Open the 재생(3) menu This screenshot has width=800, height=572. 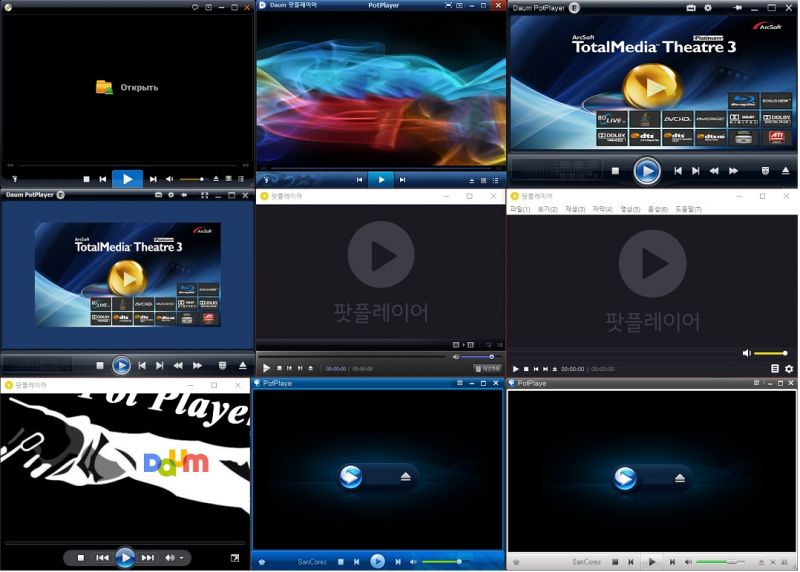[x=575, y=209]
